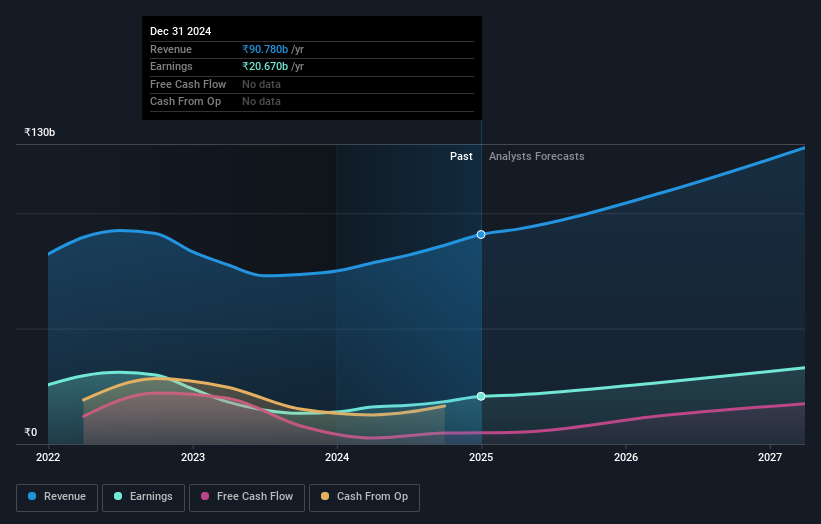Click the blue Revenue legend dot

(32, 496)
